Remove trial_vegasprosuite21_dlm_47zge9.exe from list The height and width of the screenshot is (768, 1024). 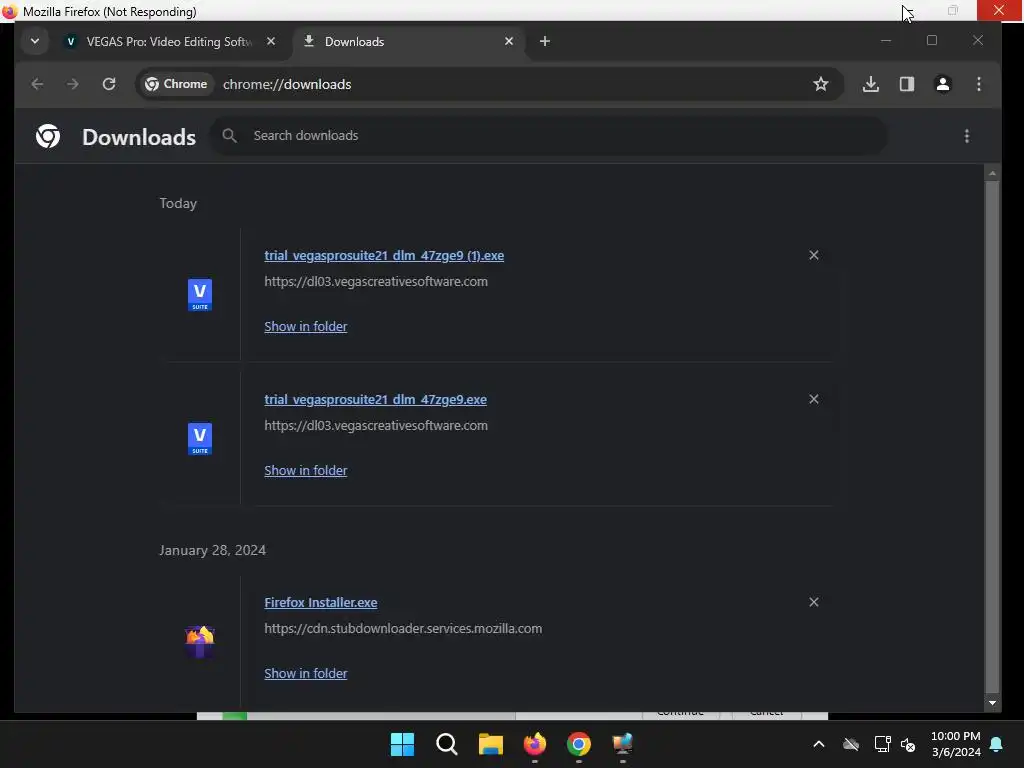(x=814, y=399)
